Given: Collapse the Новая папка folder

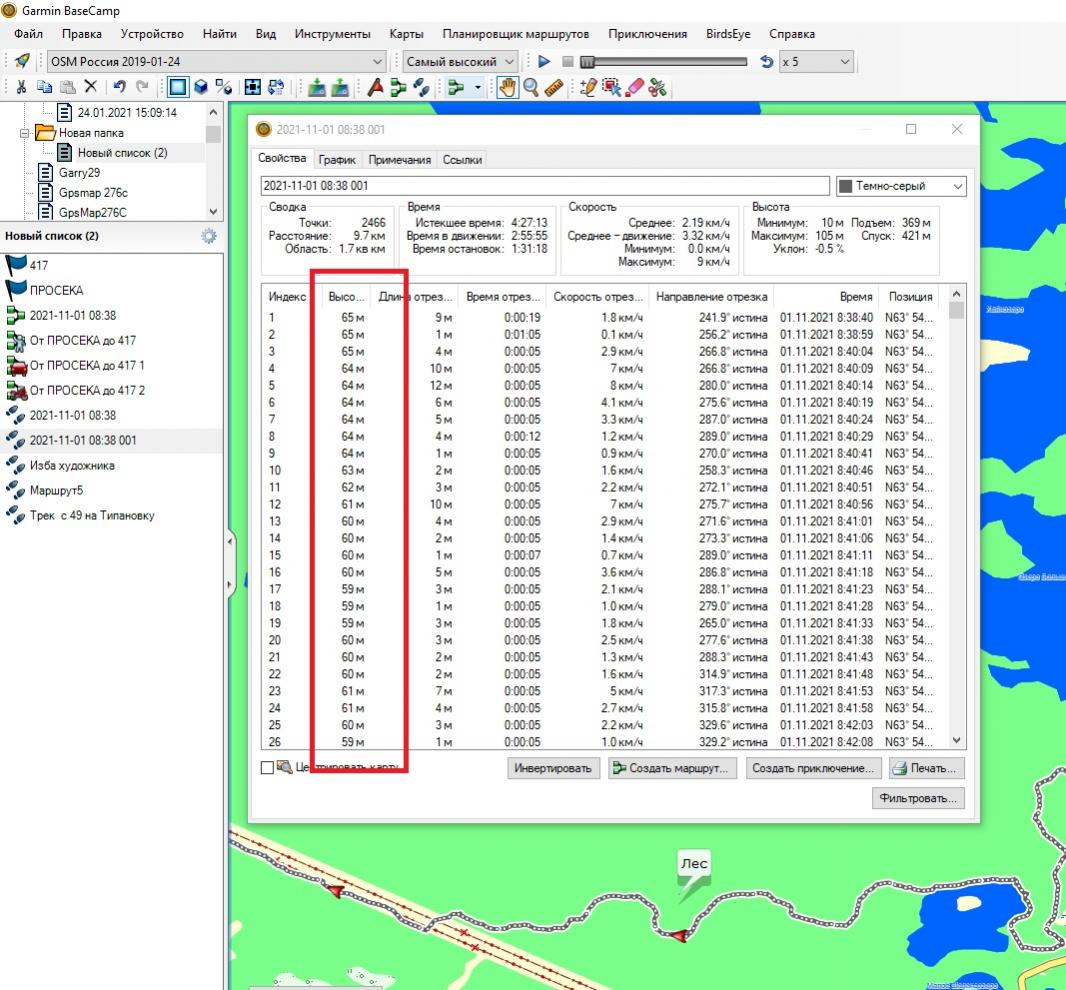Looking at the screenshot, I should (x=25, y=132).
